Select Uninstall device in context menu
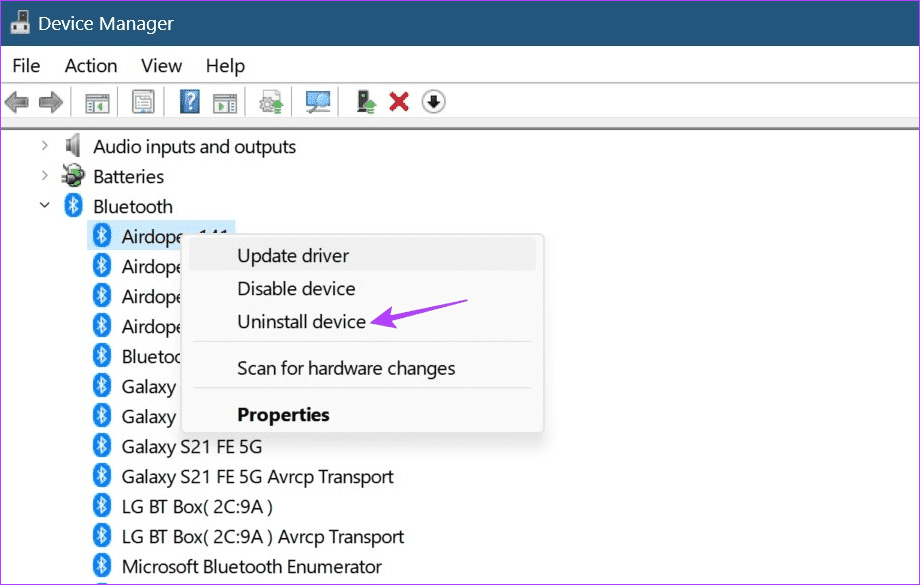The height and width of the screenshot is (585, 920). click(x=362, y=322)
